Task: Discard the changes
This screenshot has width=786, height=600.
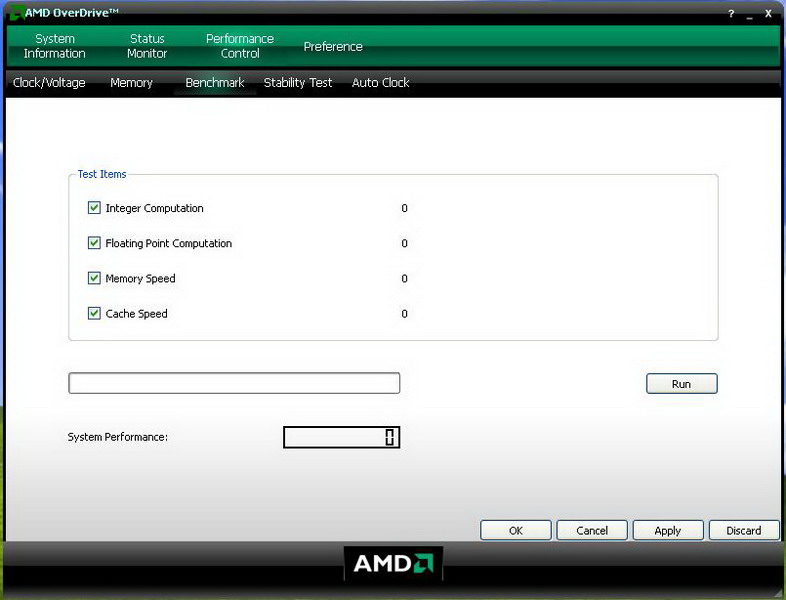Action: 744,530
